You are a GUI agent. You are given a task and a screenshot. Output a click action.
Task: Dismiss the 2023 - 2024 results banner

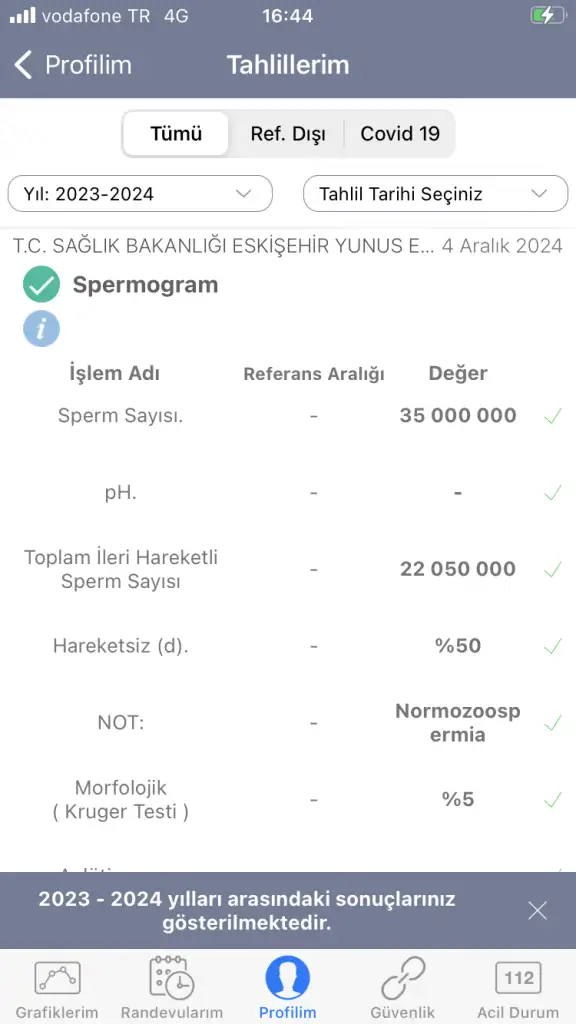pos(537,910)
